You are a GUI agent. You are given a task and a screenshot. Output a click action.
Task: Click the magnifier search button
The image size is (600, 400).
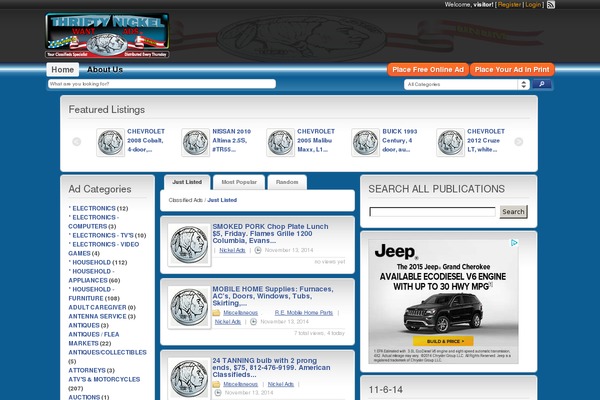click(541, 84)
